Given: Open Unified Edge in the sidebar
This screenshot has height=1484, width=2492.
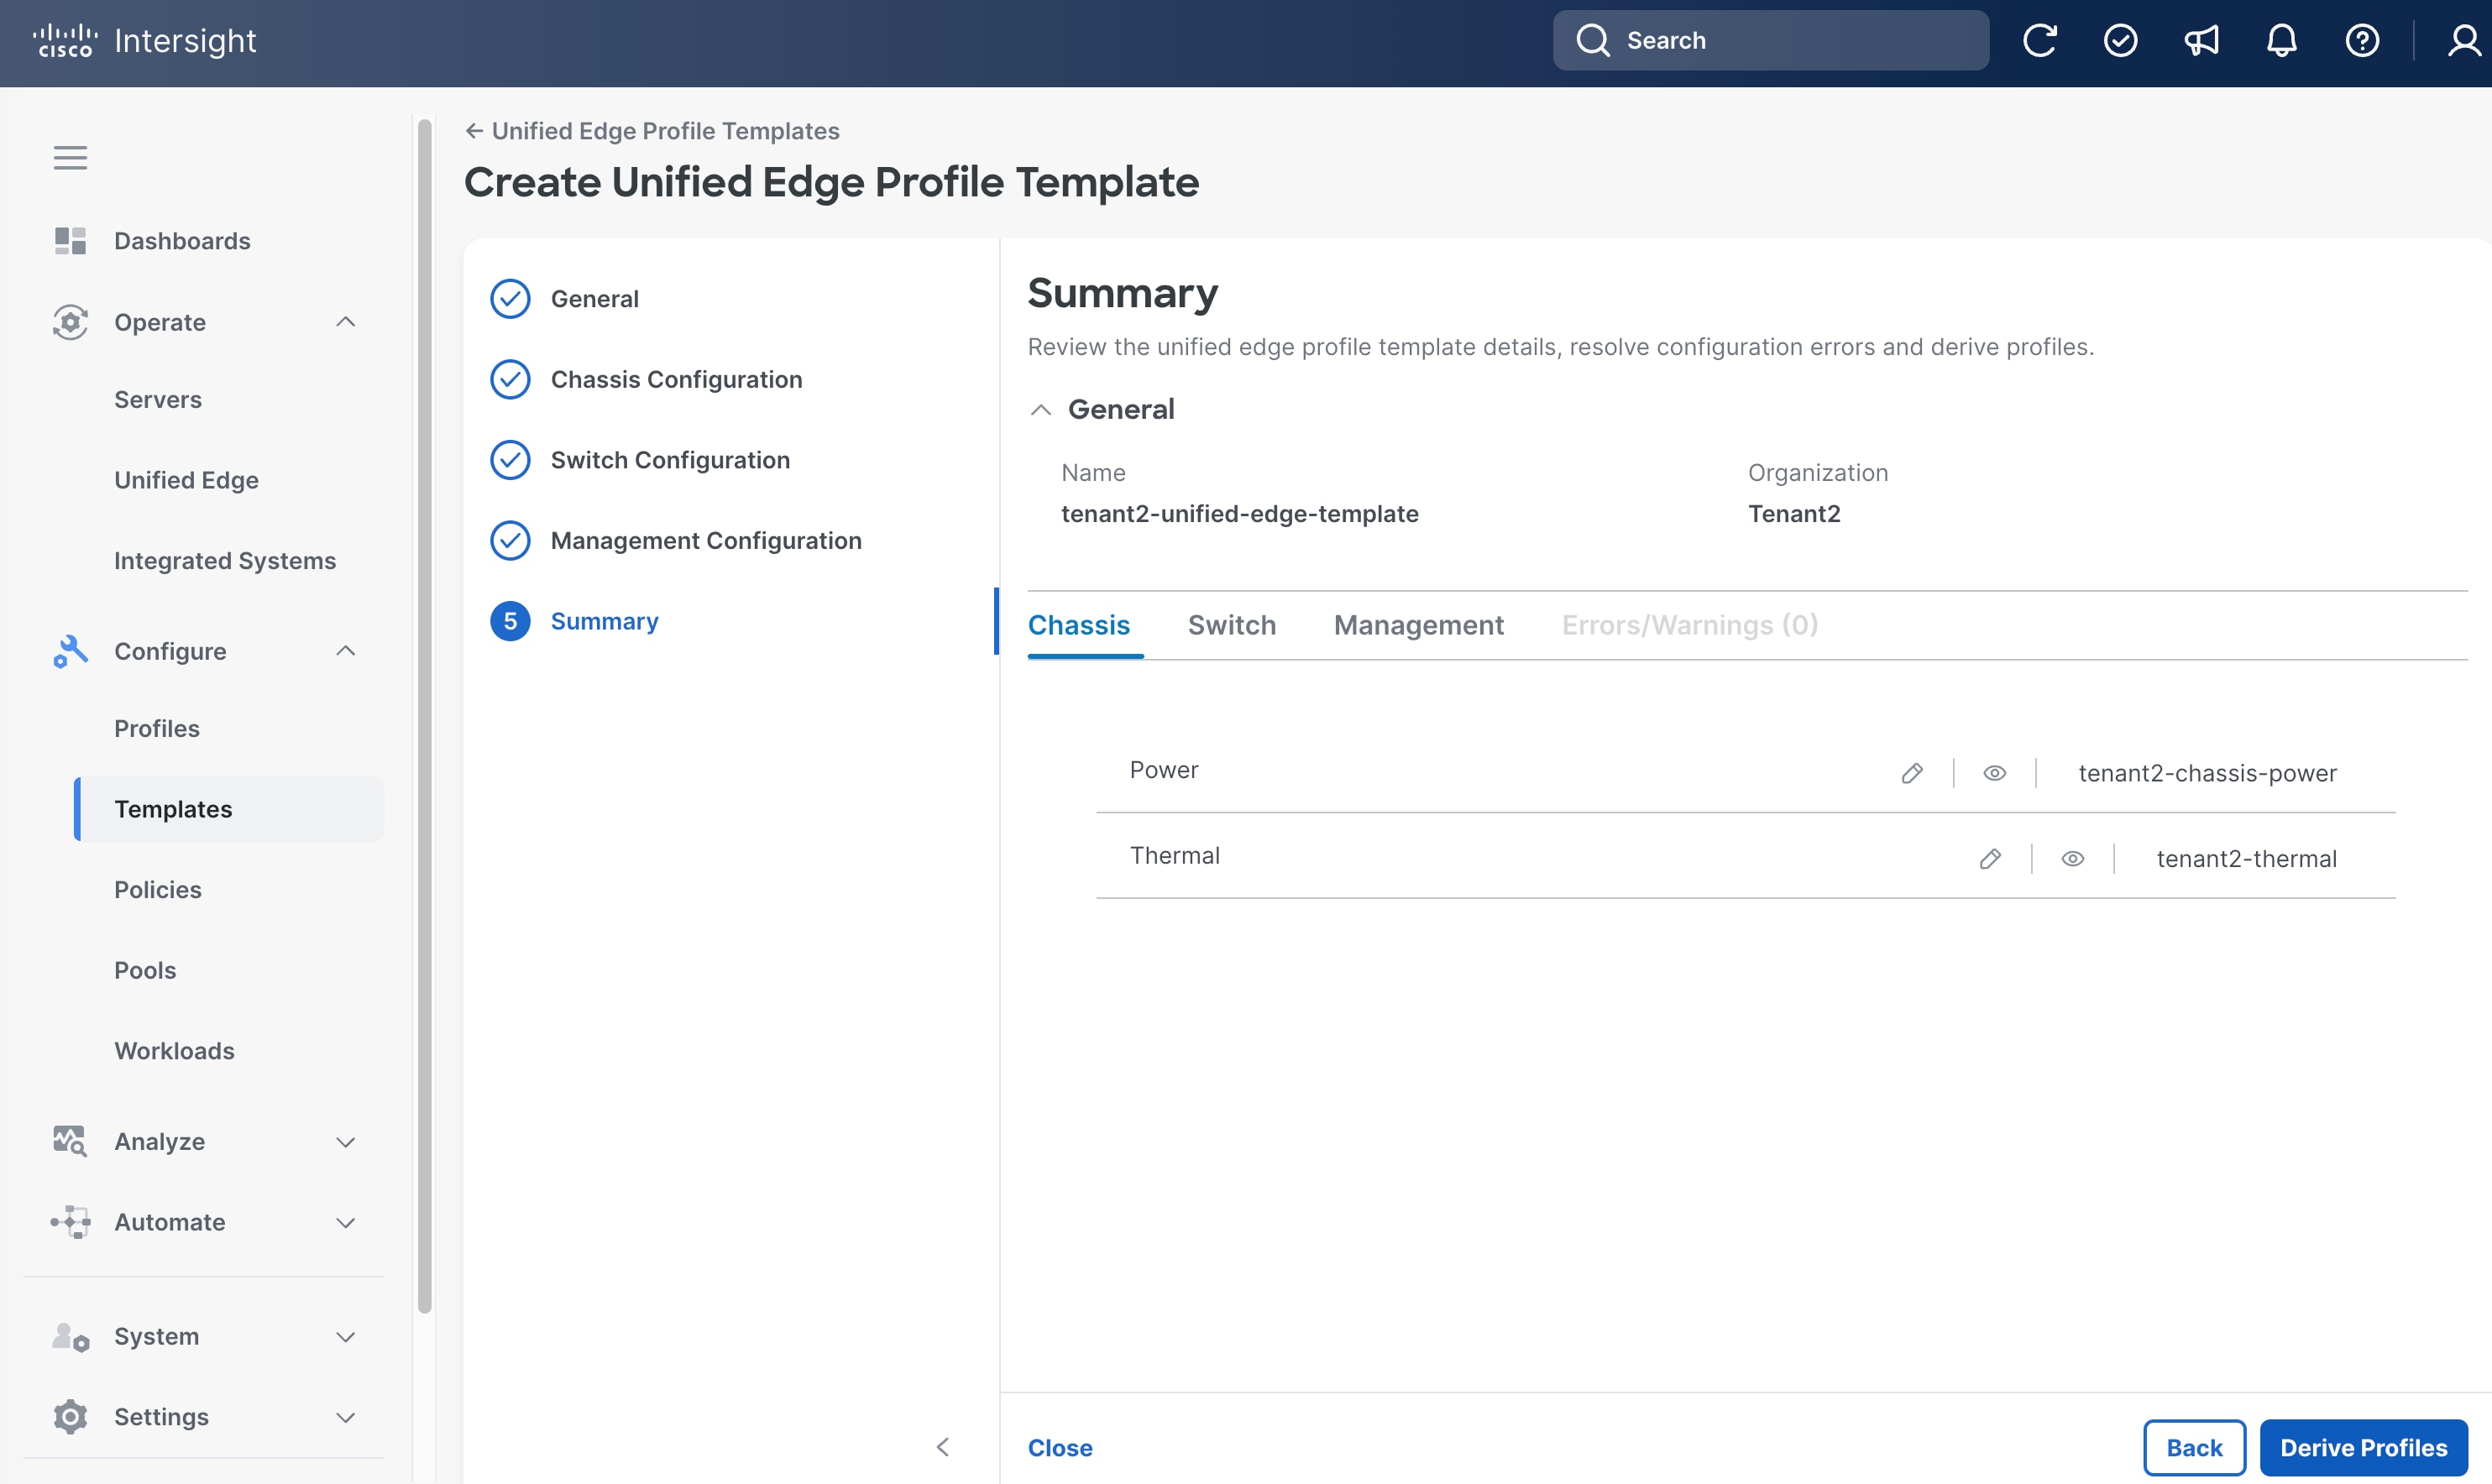Looking at the screenshot, I should point(186,480).
